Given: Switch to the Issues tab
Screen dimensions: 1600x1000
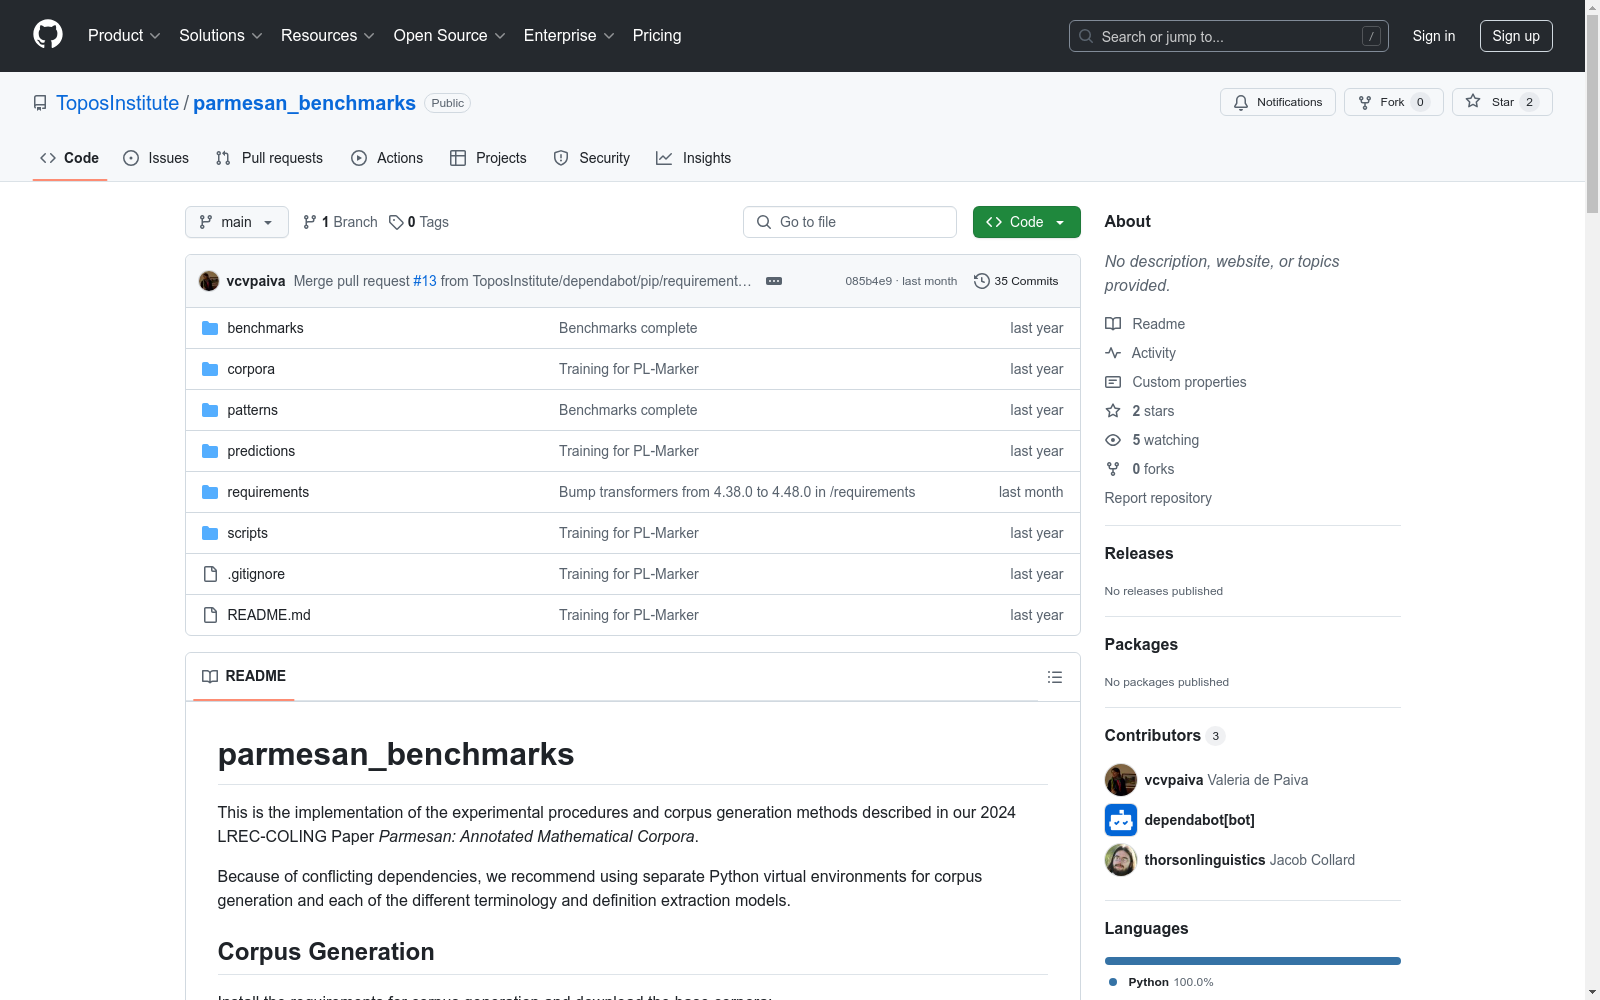Looking at the screenshot, I should (x=156, y=158).
